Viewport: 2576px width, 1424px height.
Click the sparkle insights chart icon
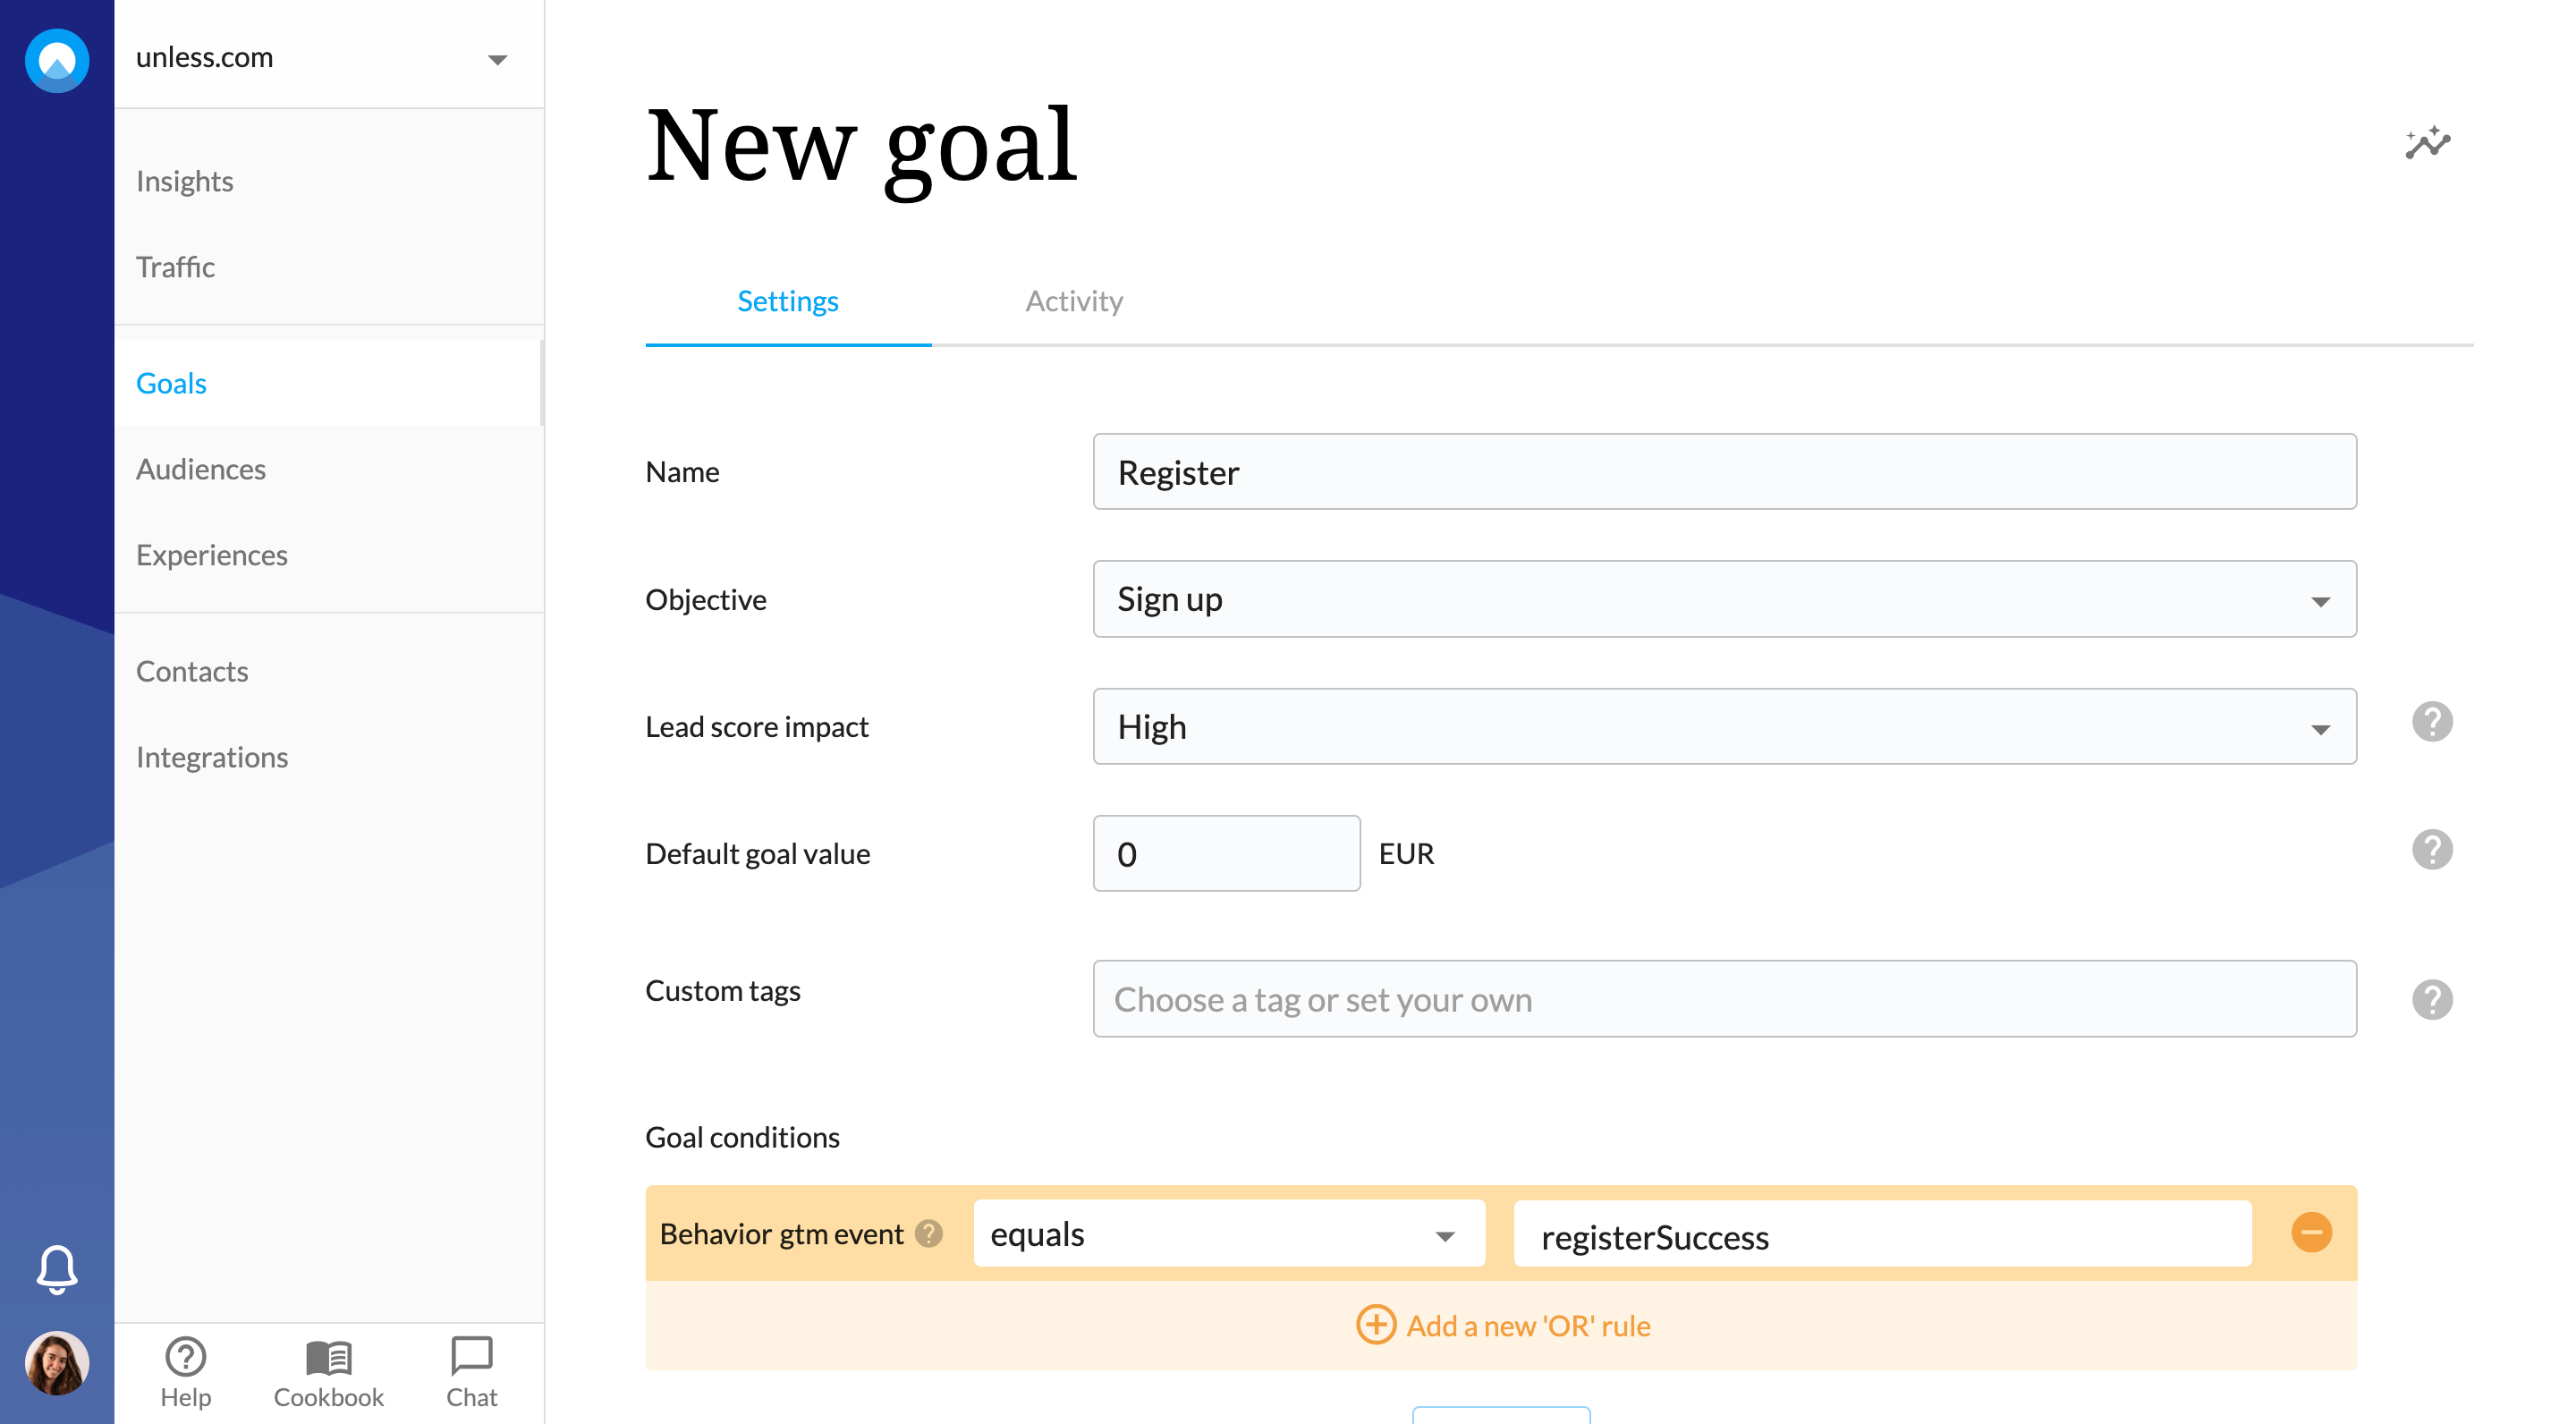(x=2428, y=143)
